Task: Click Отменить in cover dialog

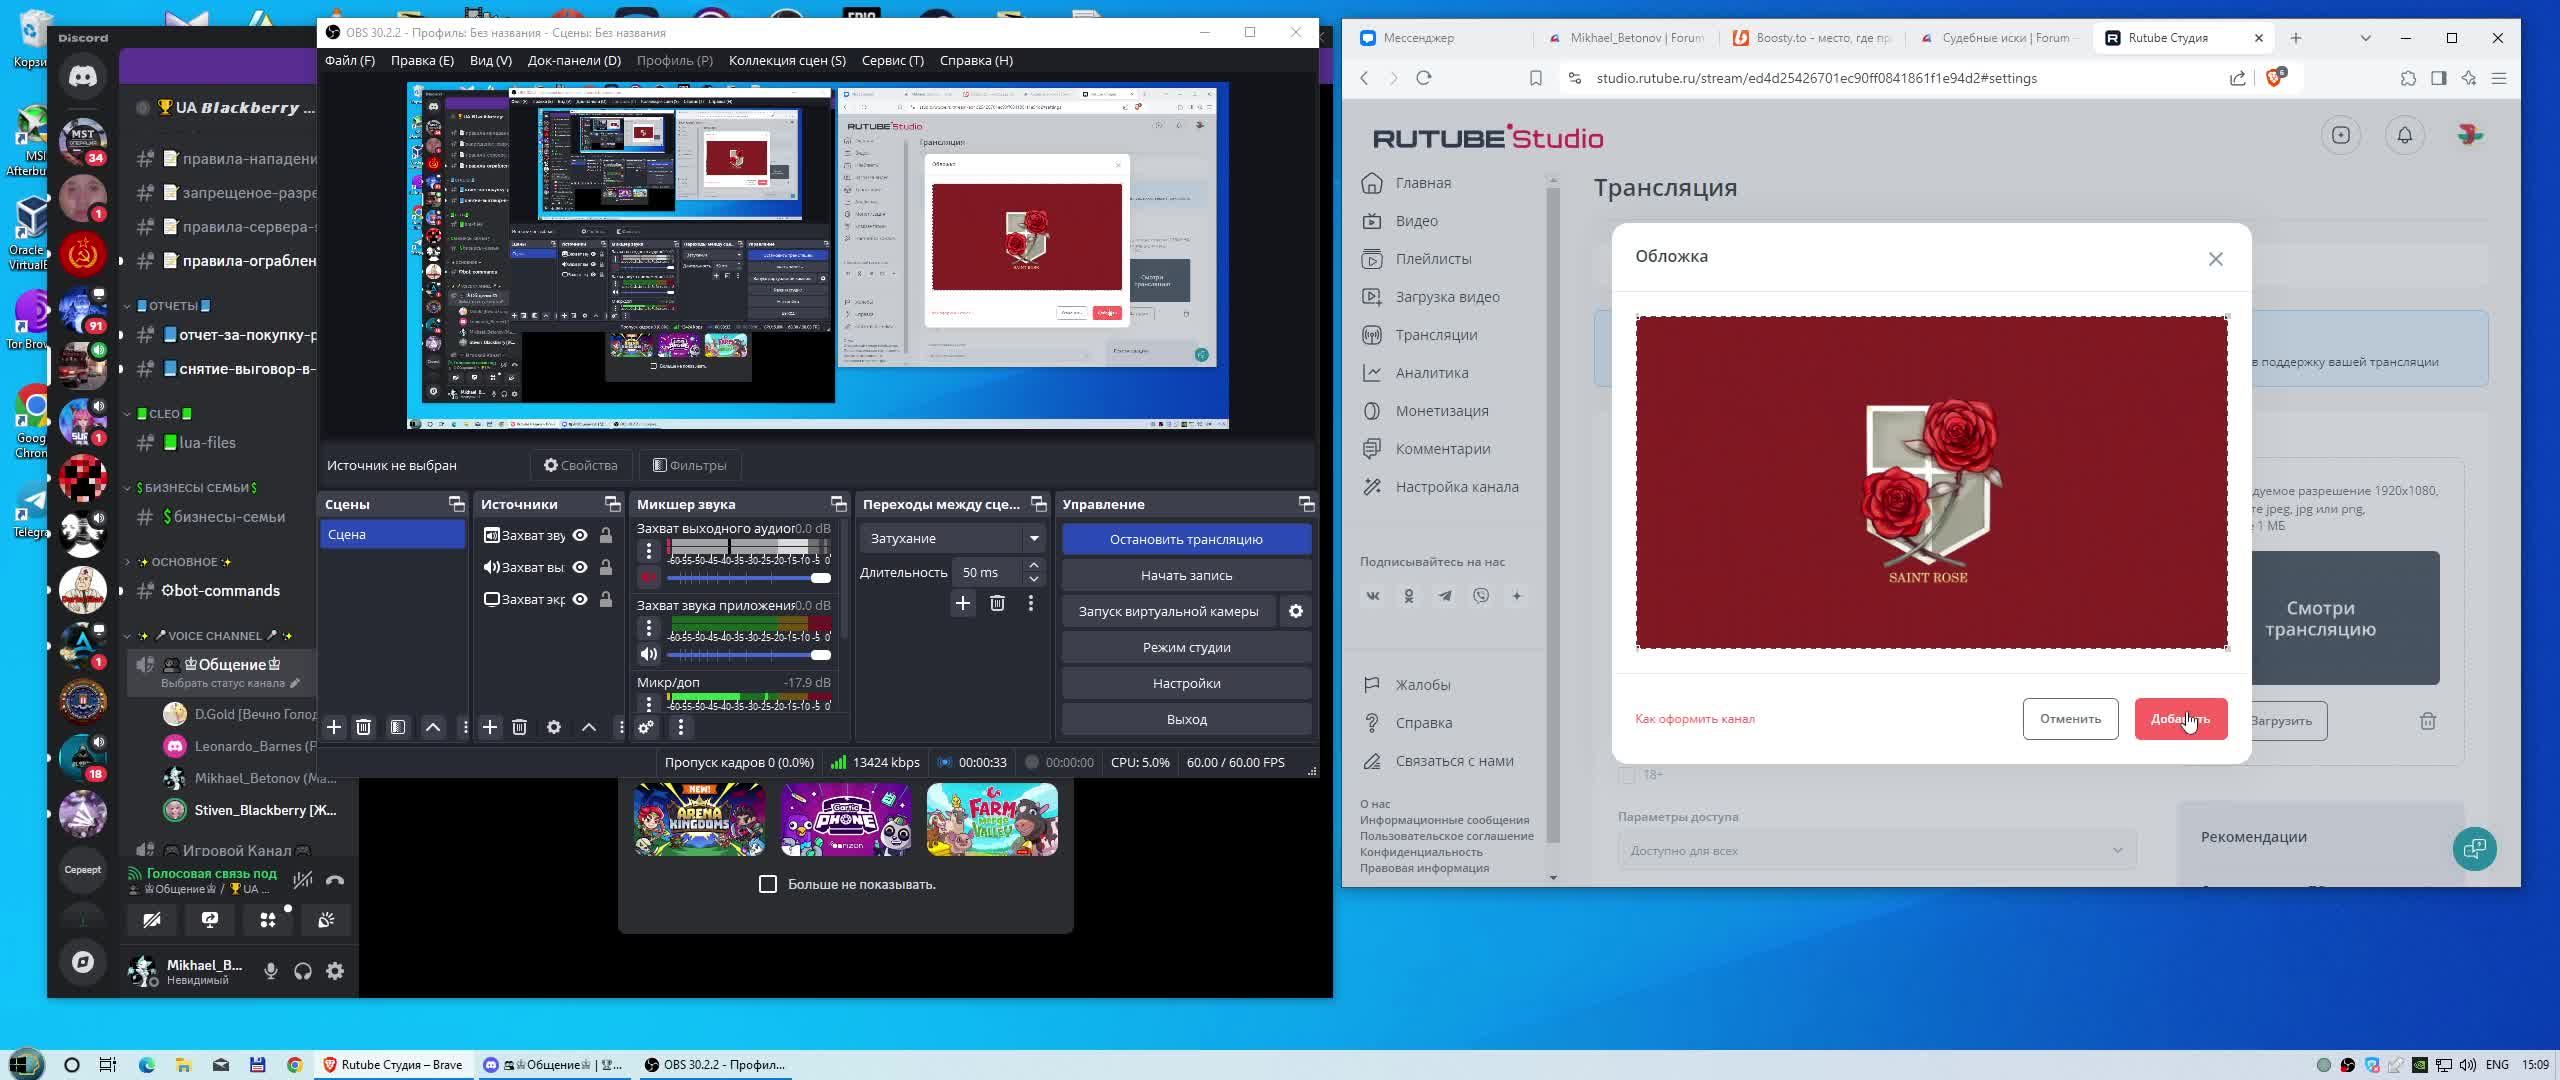Action: click(x=2070, y=719)
